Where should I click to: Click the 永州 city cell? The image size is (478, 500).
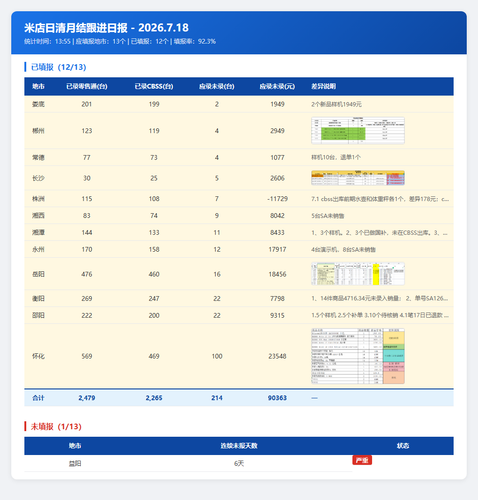(38, 249)
